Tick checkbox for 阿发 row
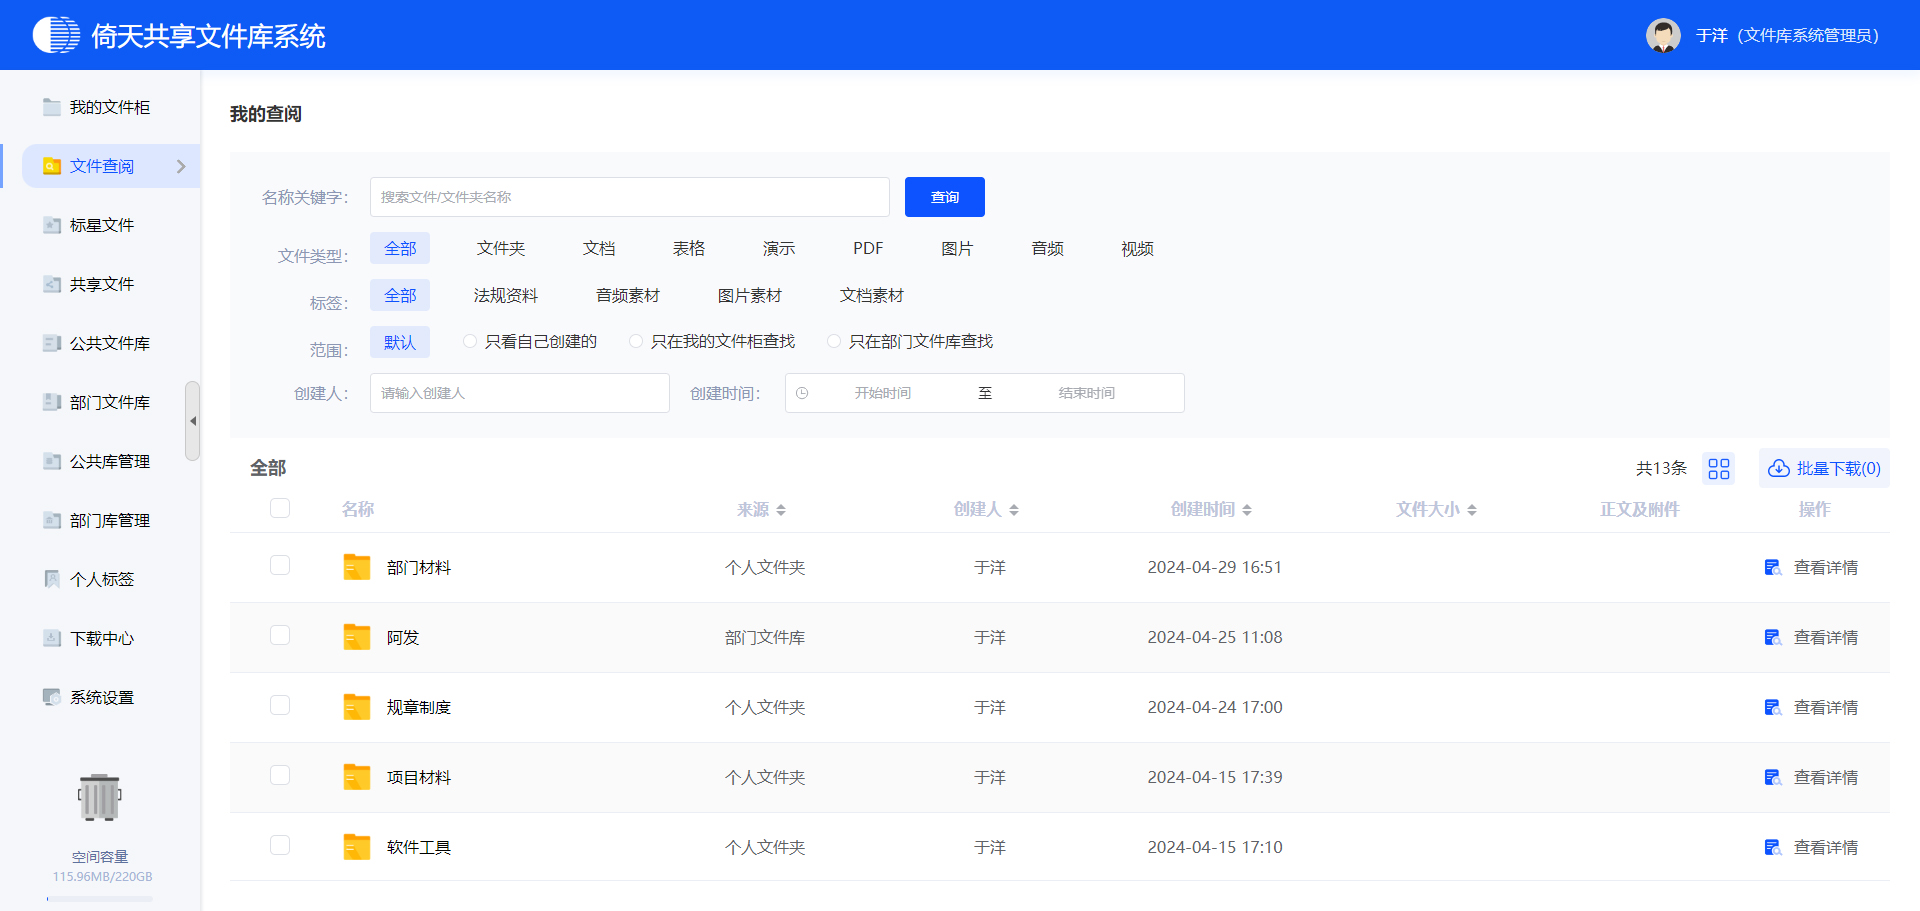This screenshot has width=1920, height=911. pos(280,635)
